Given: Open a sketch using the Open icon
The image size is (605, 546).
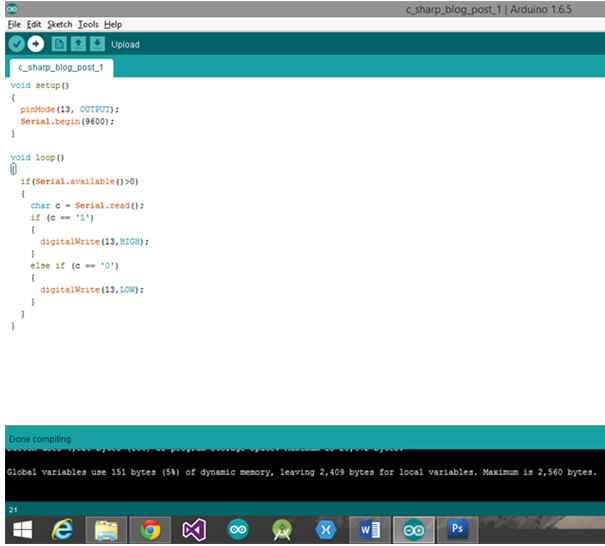Looking at the screenshot, I should coord(78,44).
